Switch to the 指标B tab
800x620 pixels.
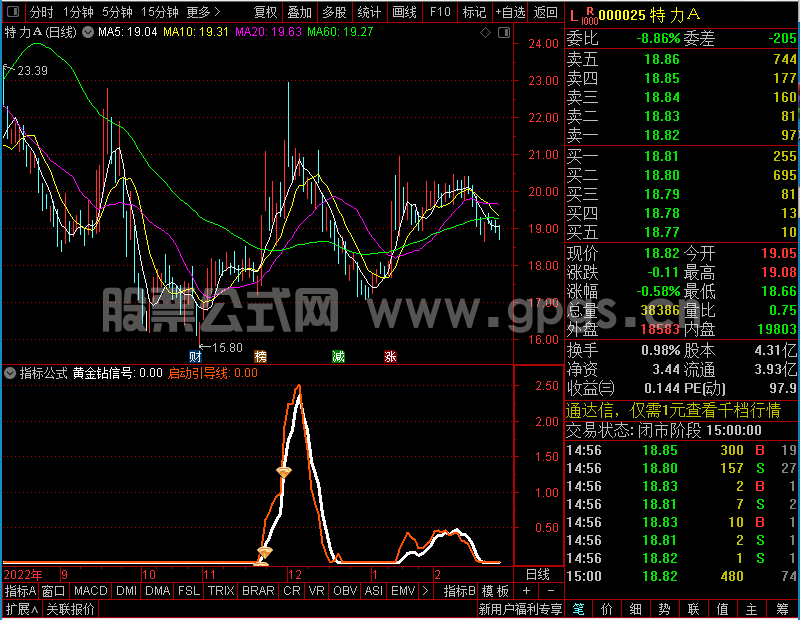460,591
